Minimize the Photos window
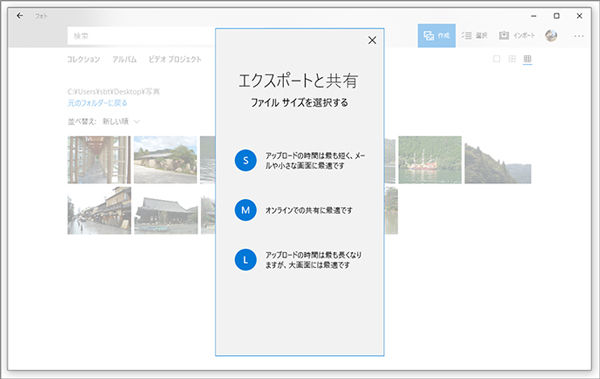The image size is (600, 379). point(534,16)
